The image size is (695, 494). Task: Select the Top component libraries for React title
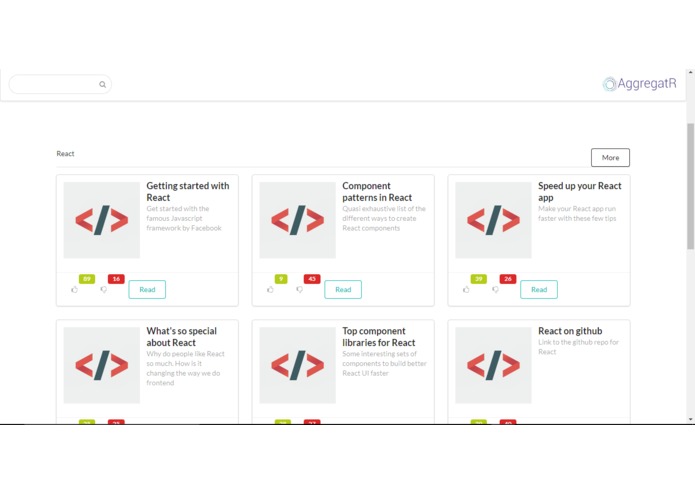point(379,337)
